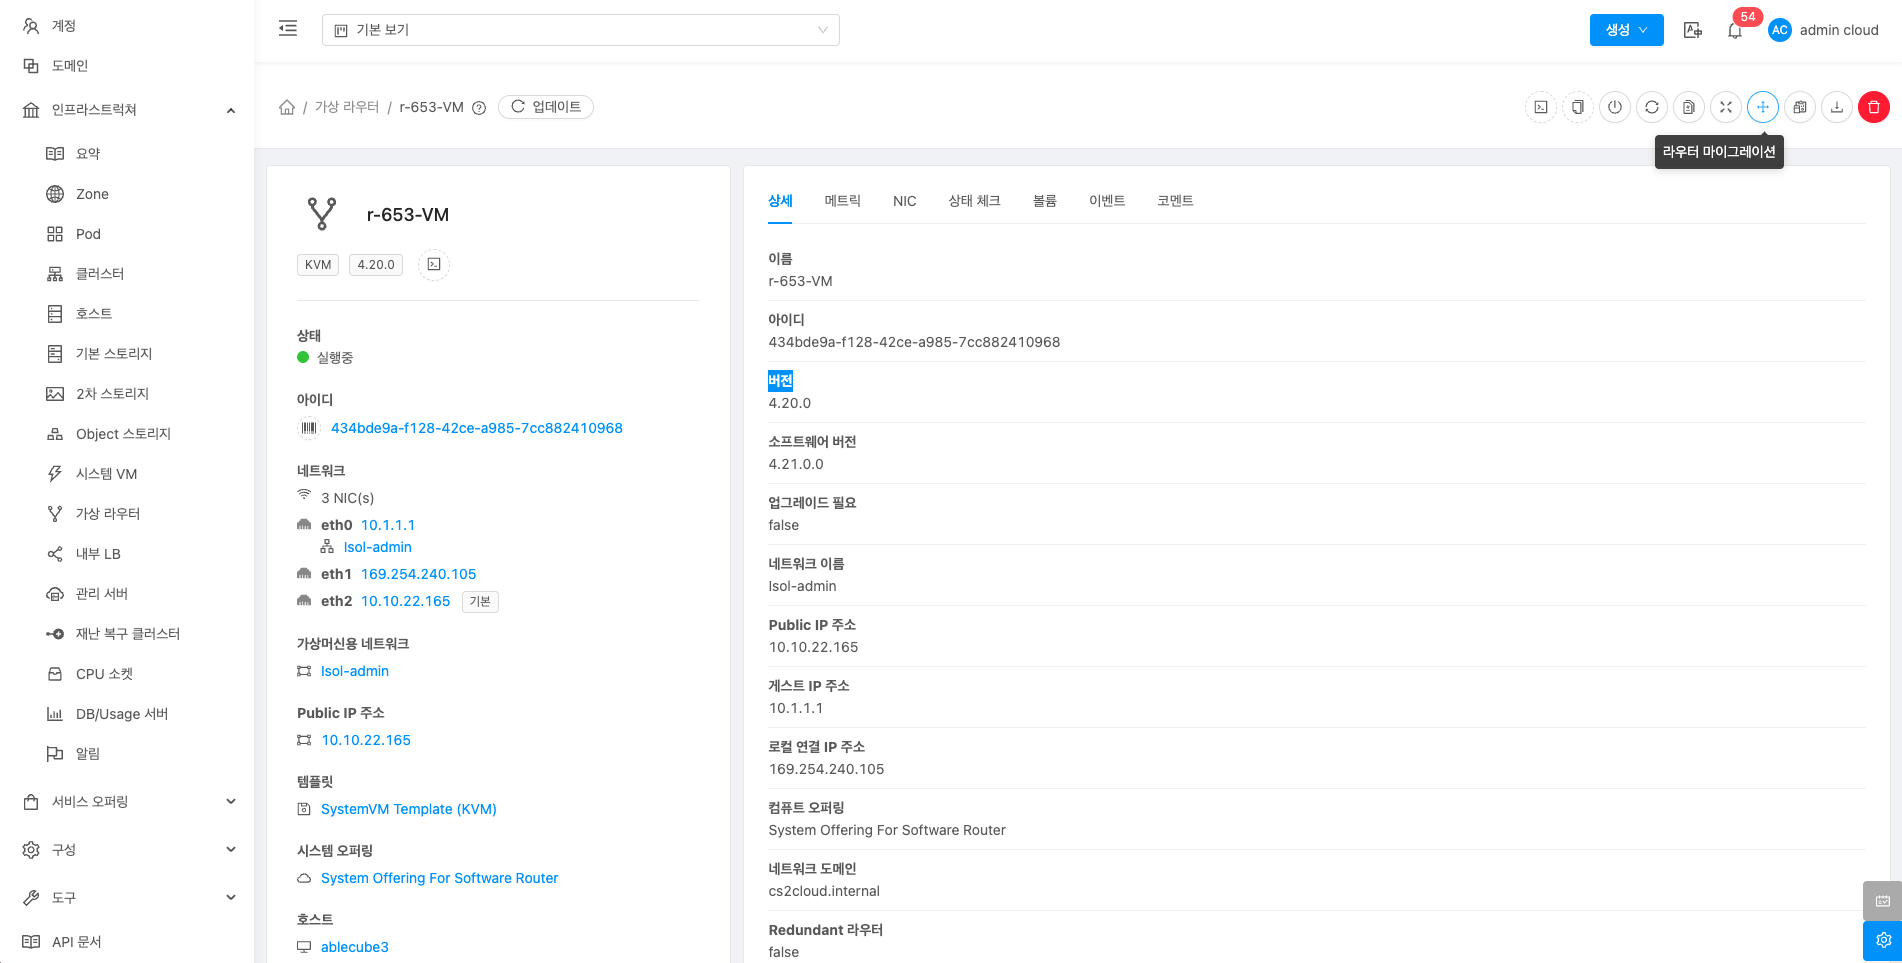Switch to the NIC tab
1902x963 pixels.
click(x=904, y=201)
